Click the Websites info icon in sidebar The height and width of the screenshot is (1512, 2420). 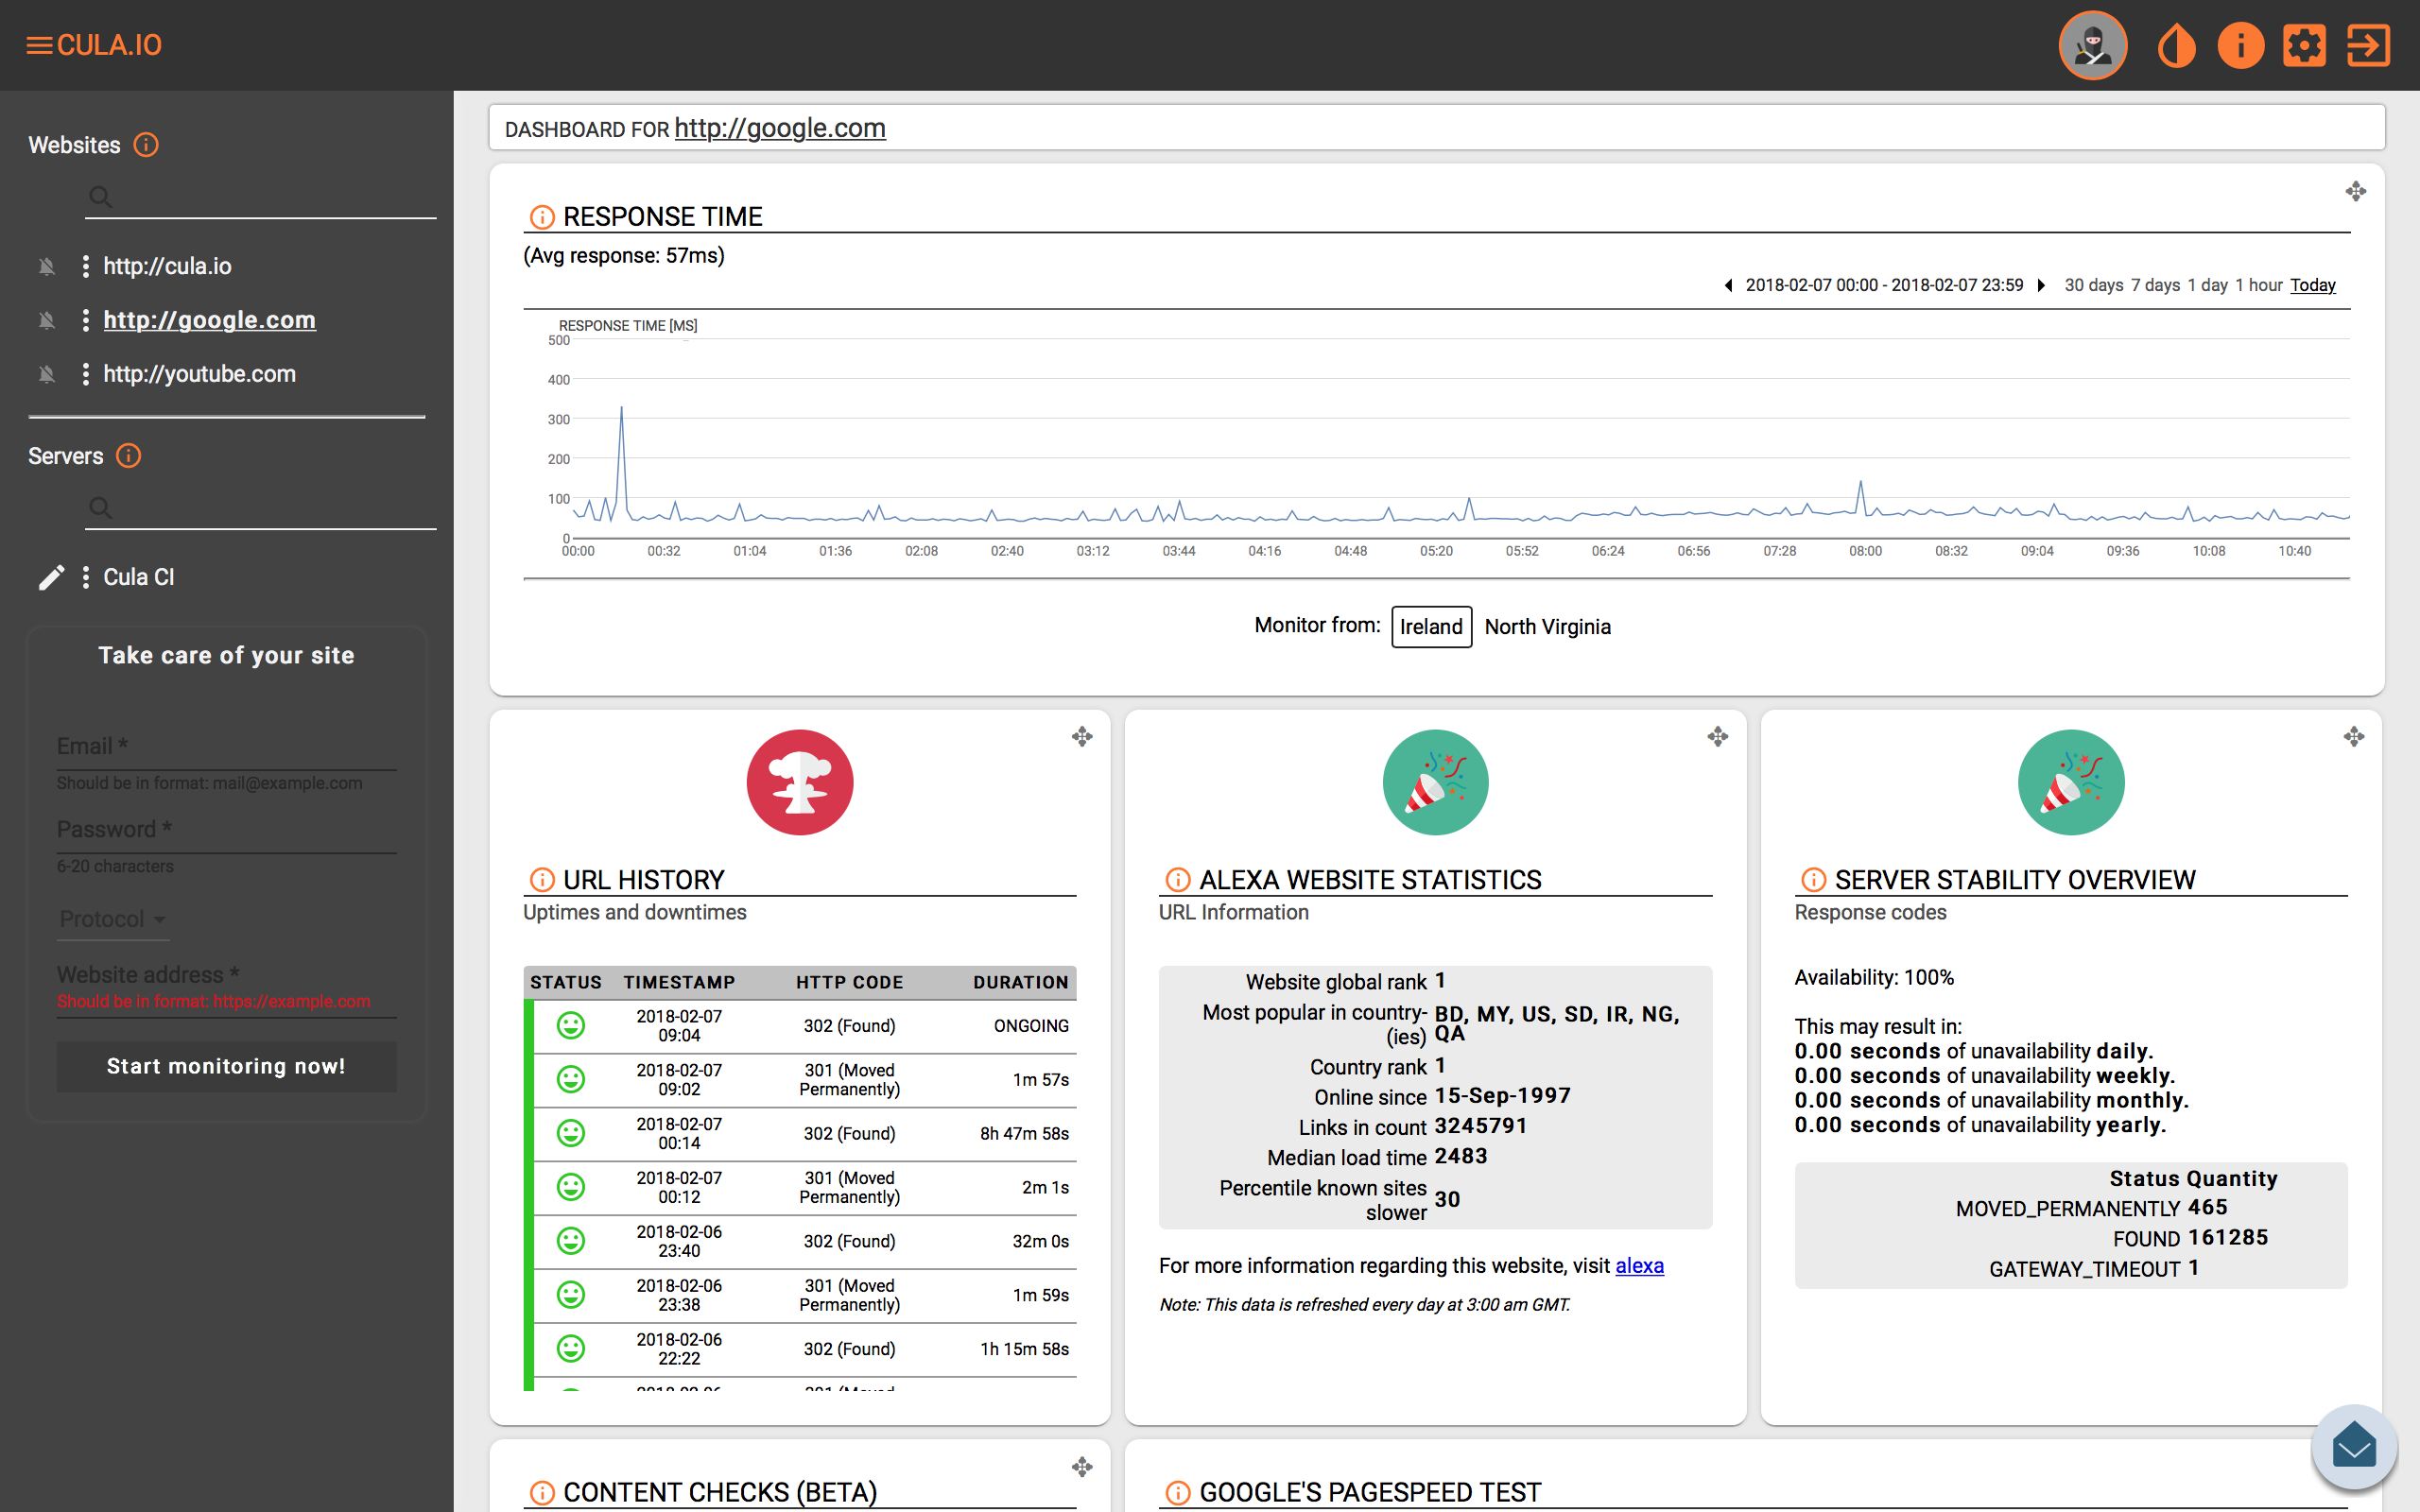[x=146, y=145]
